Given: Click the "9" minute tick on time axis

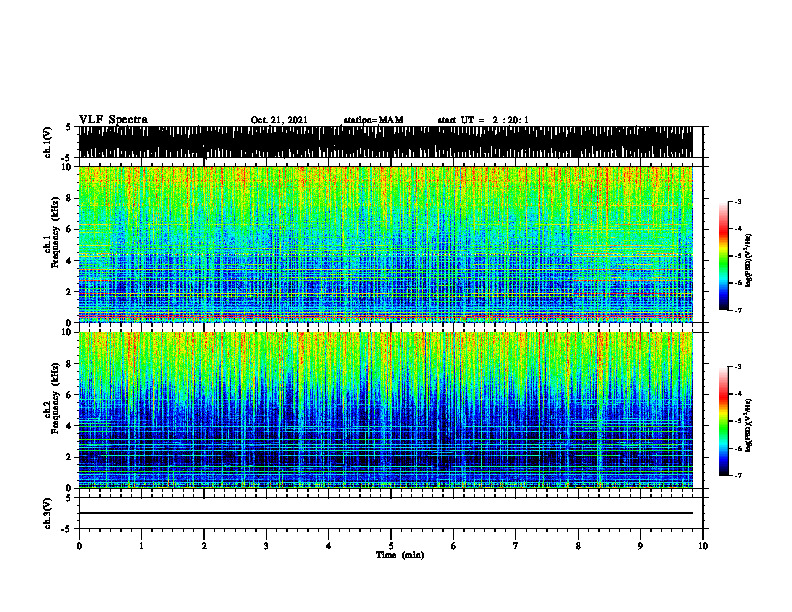Looking at the screenshot, I should (x=640, y=546).
